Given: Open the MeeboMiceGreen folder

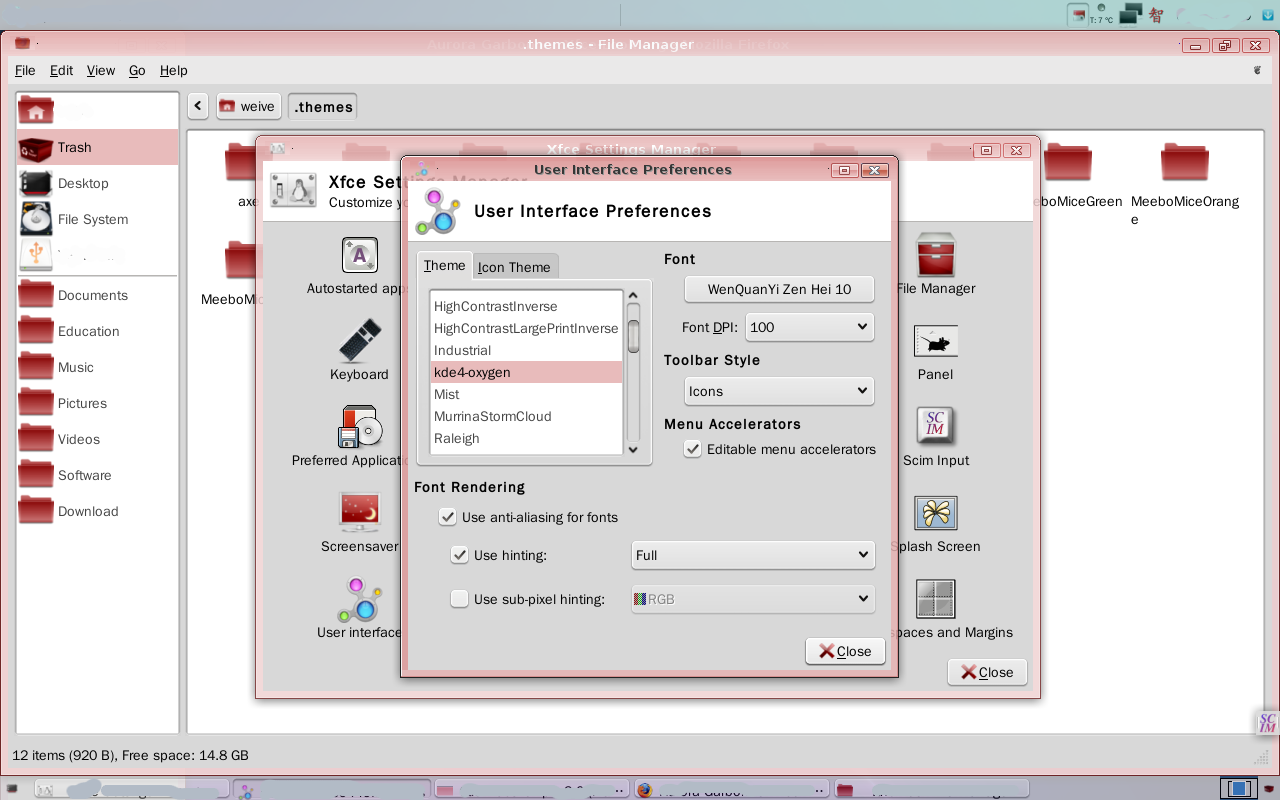Looking at the screenshot, I should 1068,163.
